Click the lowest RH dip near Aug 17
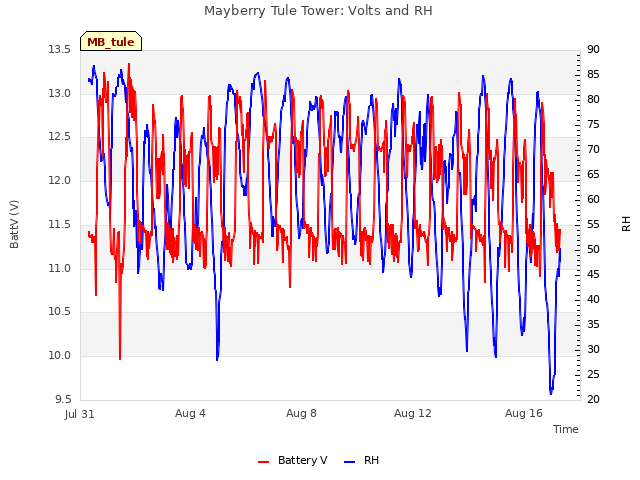 click(x=551, y=393)
